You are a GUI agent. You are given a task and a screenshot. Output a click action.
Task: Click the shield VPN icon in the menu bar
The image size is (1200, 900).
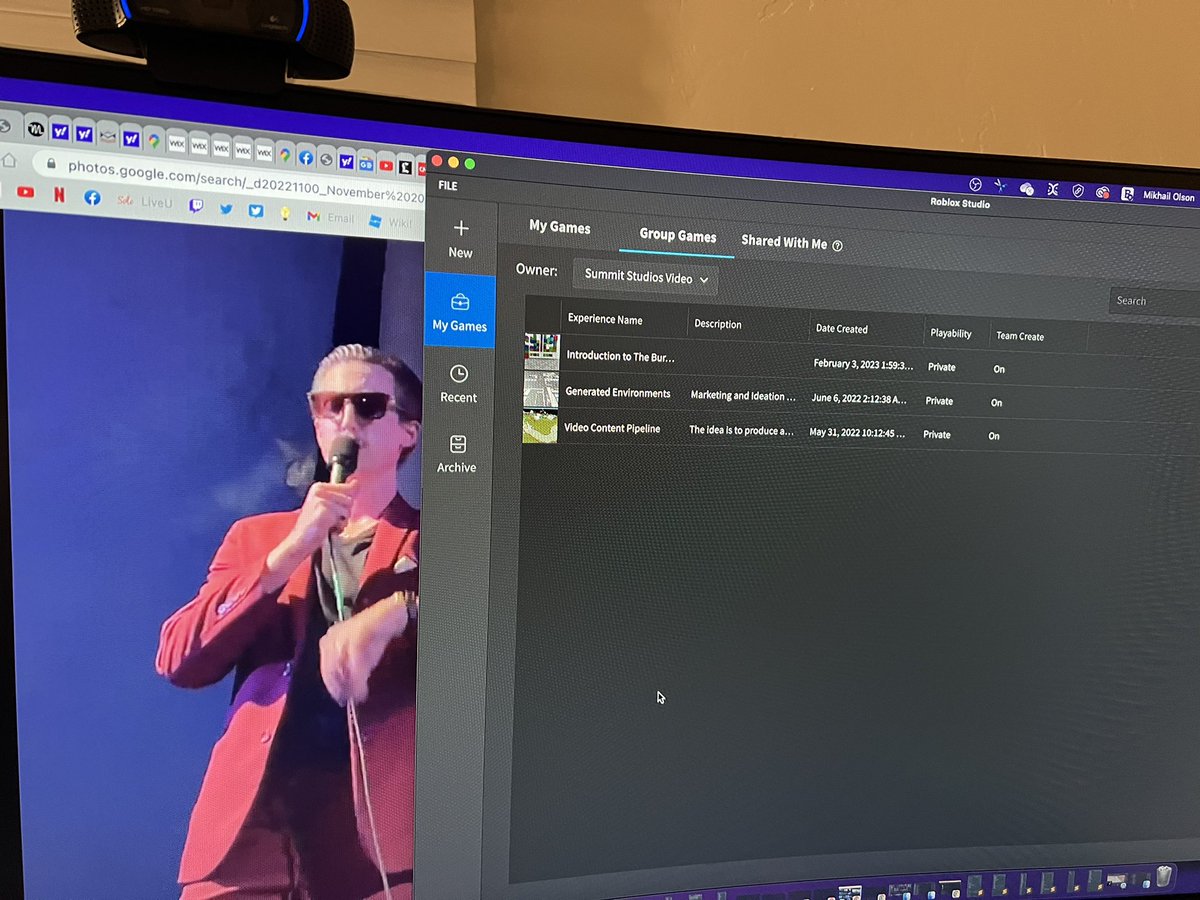tap(1078, 191)
